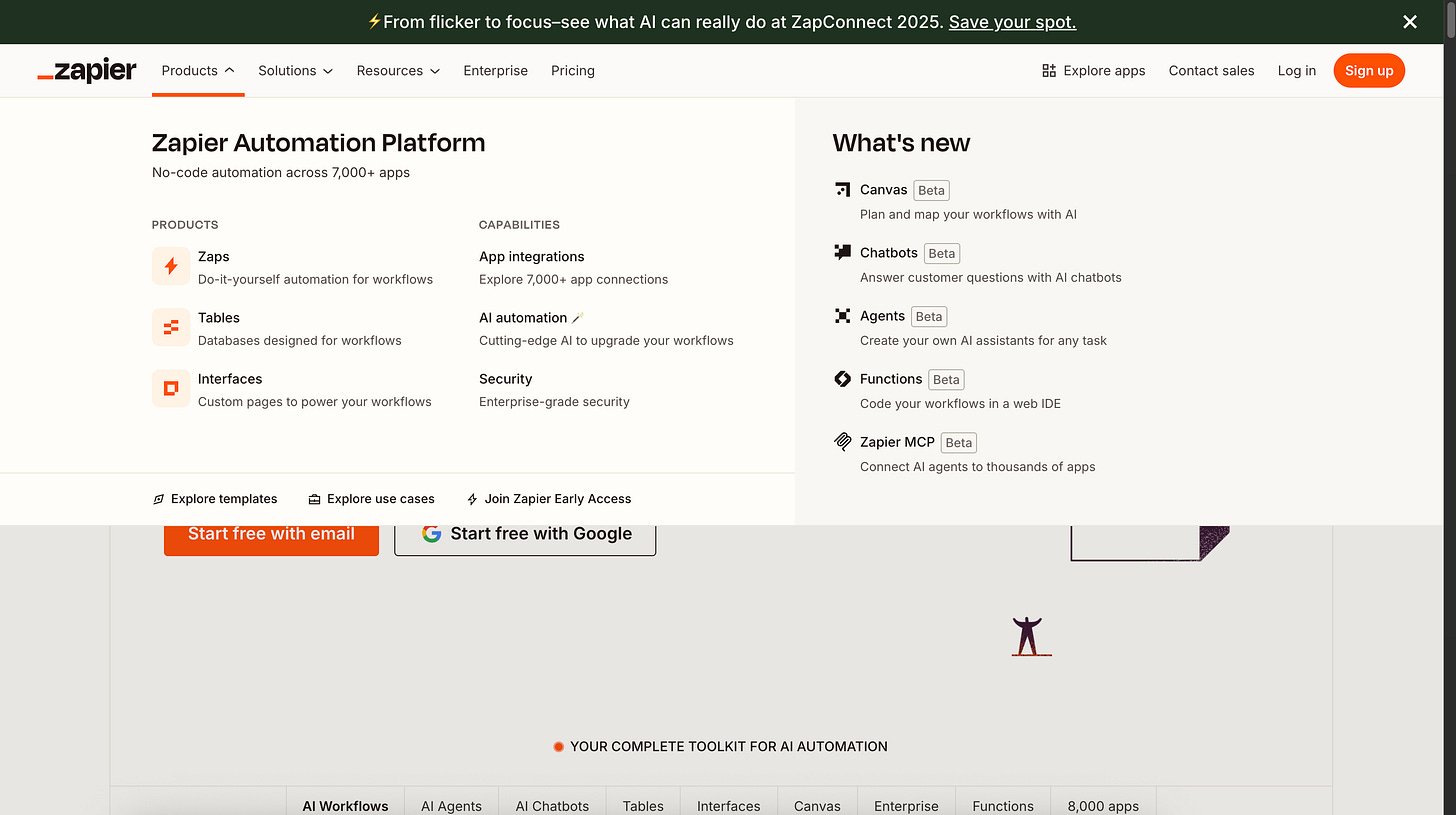Image resolution: width=1456 pixels, height=815 pixels.
Task: Click the Zapier MCP icon
Action: (842, 441)
